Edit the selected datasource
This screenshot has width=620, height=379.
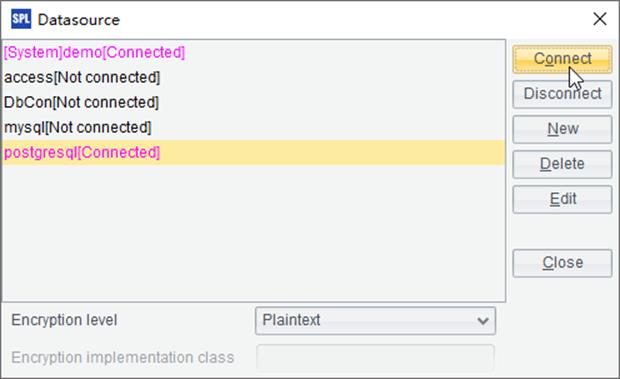562,199
